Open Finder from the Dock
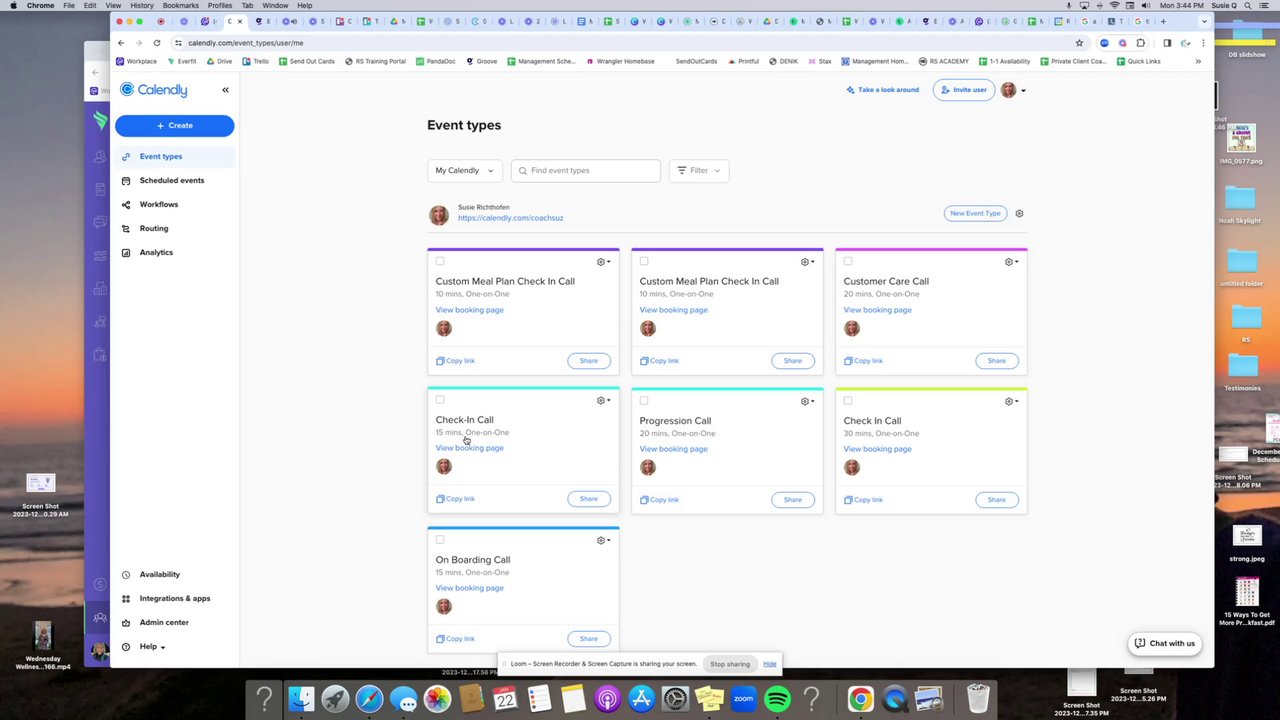The height and width of the screenshot is (720, 1280). pyautogui.click(x=301, y=698)
